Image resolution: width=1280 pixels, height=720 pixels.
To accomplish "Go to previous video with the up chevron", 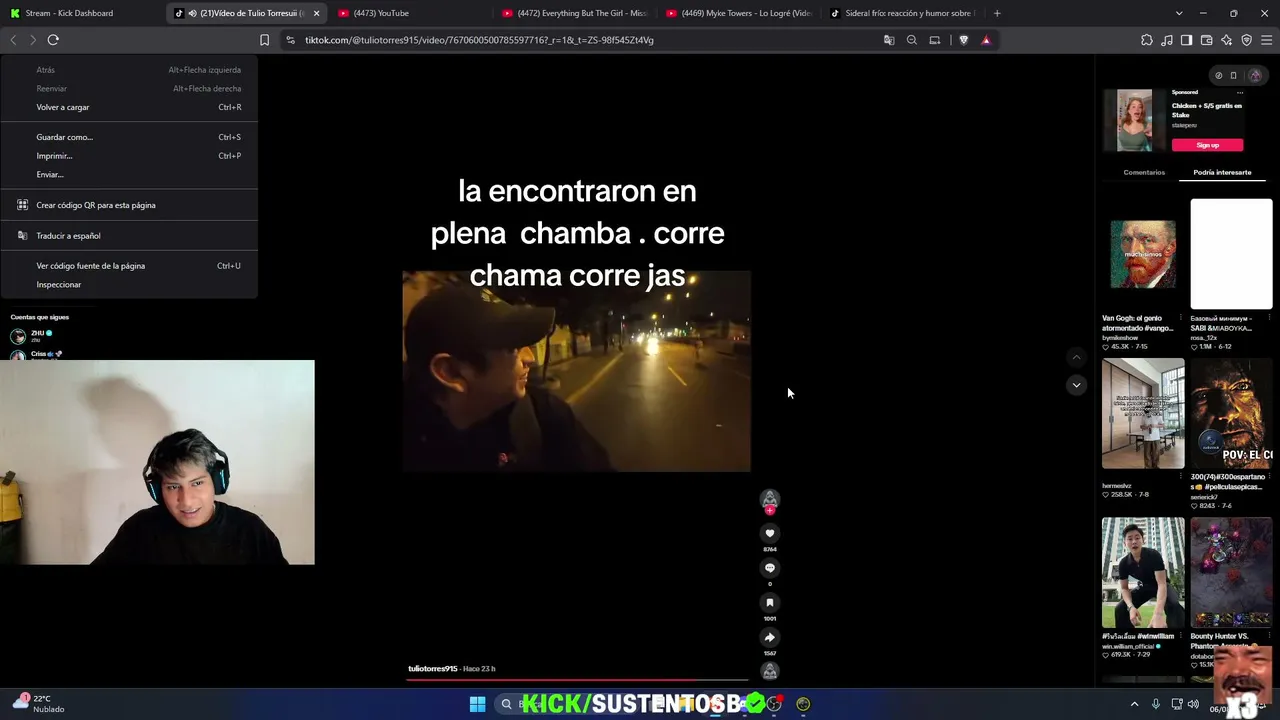I will tap(1076, 357).
